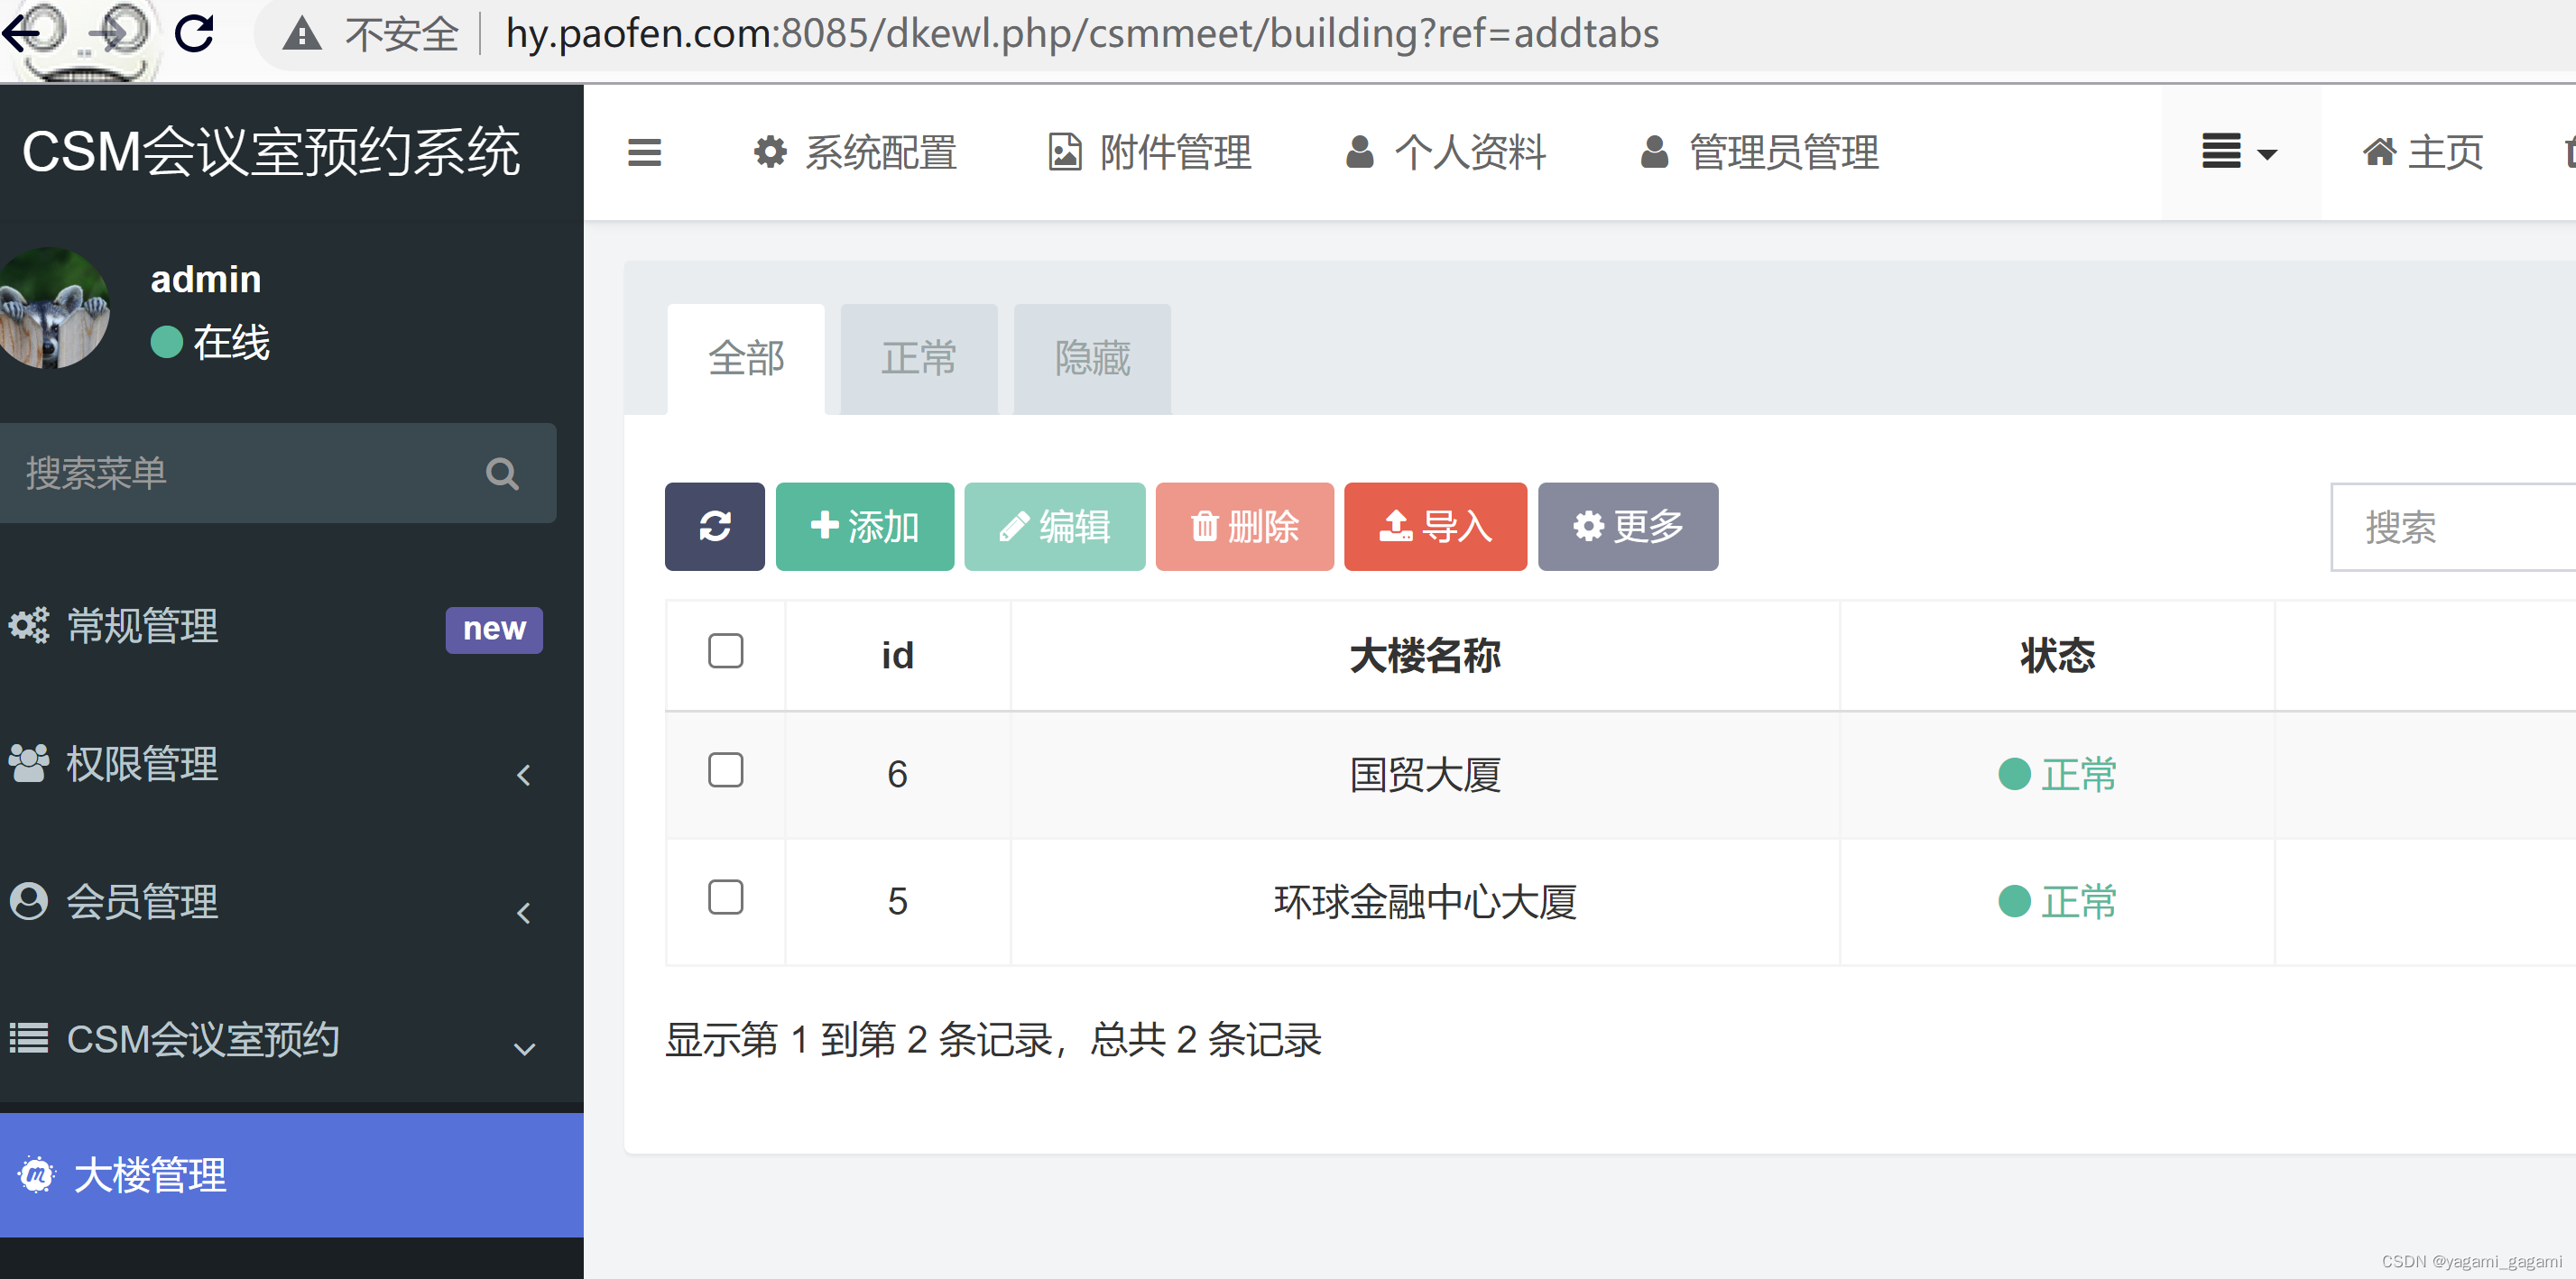Open 管理员管理 page
2576x1279 pixels.
(1760, 152)
